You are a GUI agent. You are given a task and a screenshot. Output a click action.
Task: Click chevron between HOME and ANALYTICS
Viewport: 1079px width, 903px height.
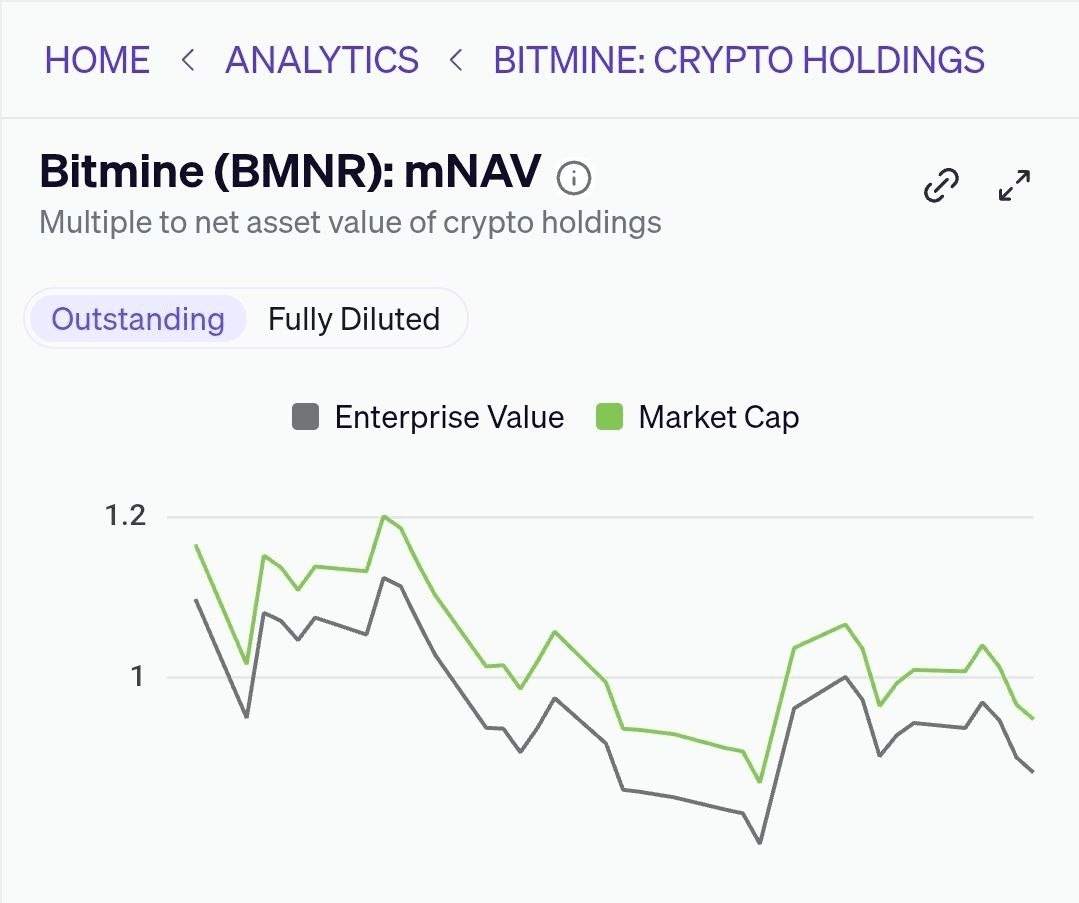(x=187, y=60)
